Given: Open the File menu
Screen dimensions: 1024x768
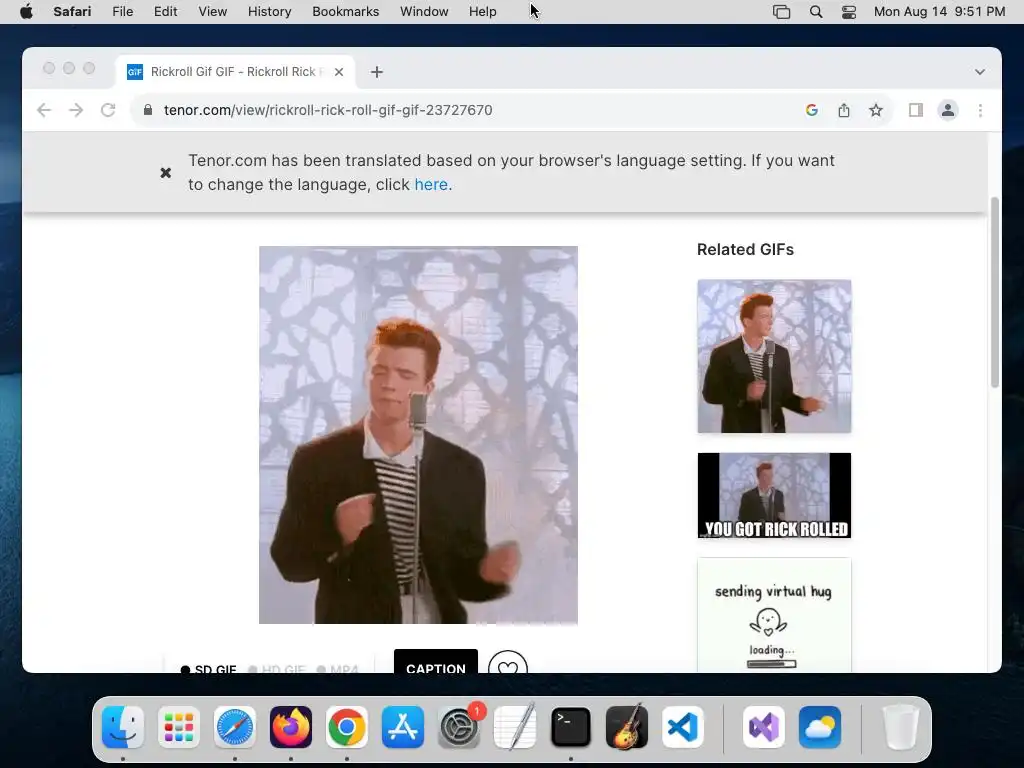Looking at the screenshot, I should click(122, 12).
